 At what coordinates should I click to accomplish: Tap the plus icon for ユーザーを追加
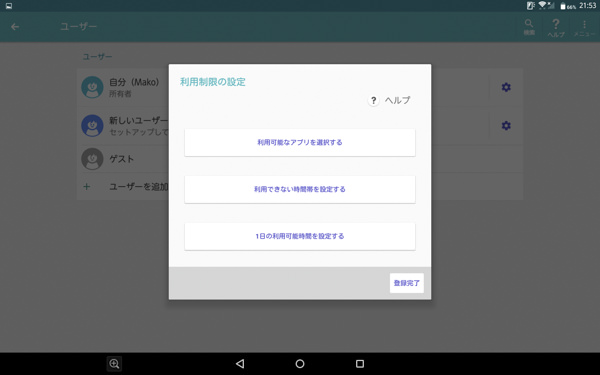coord(87,187)
